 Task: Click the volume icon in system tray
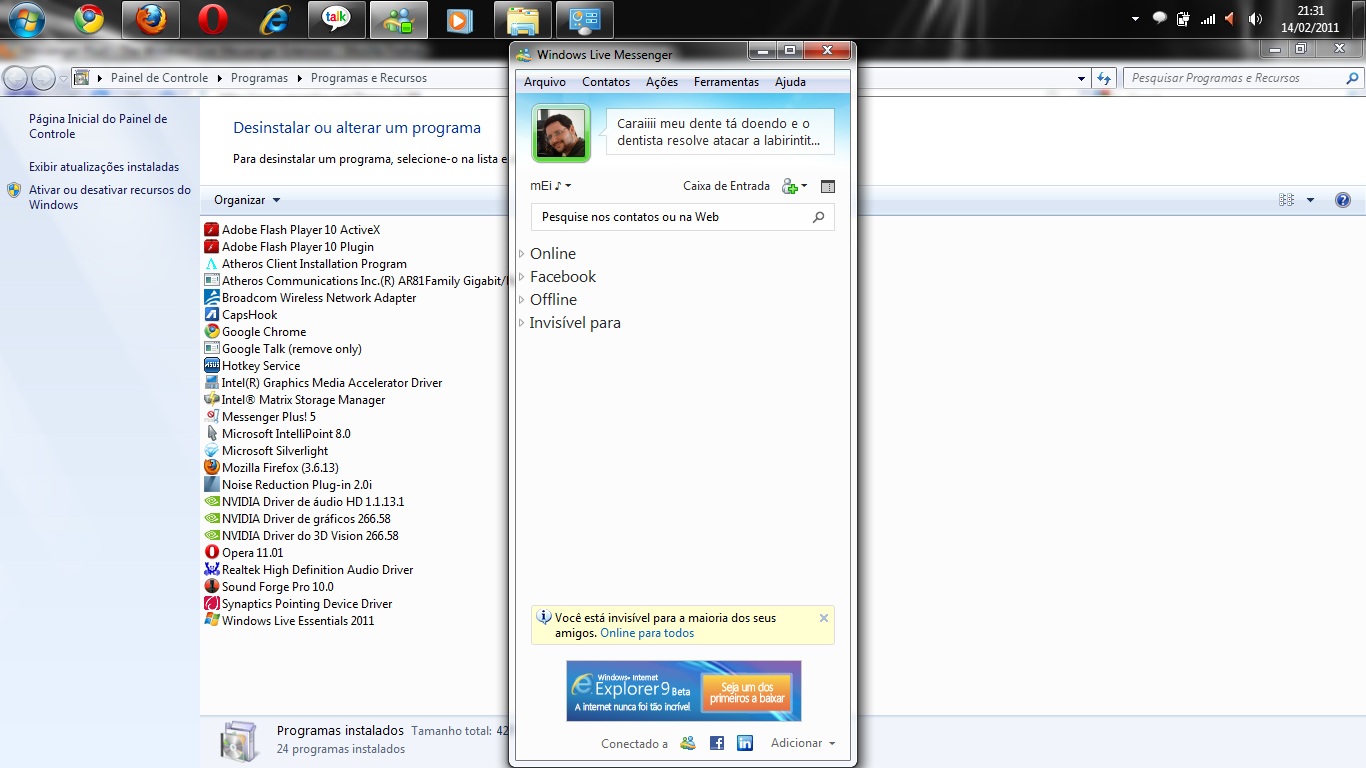(1255, 19)
